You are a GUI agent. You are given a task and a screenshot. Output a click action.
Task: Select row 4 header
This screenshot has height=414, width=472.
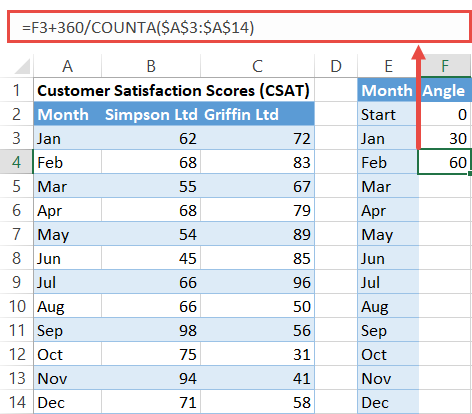click(16, 162)
